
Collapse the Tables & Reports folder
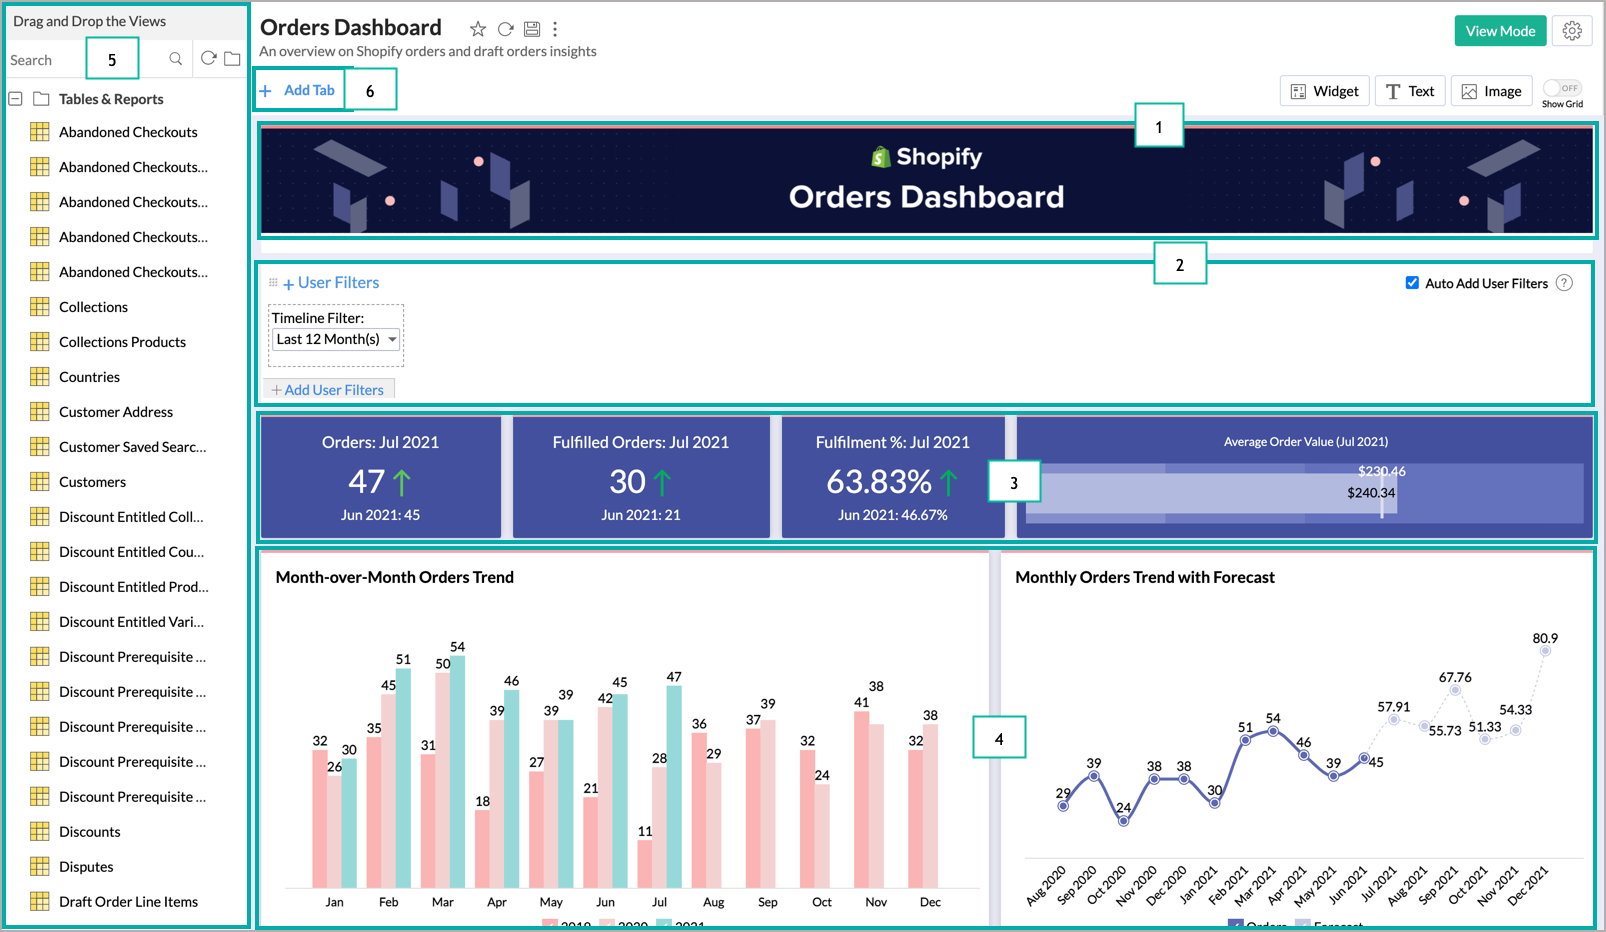[x=14, y=99]
